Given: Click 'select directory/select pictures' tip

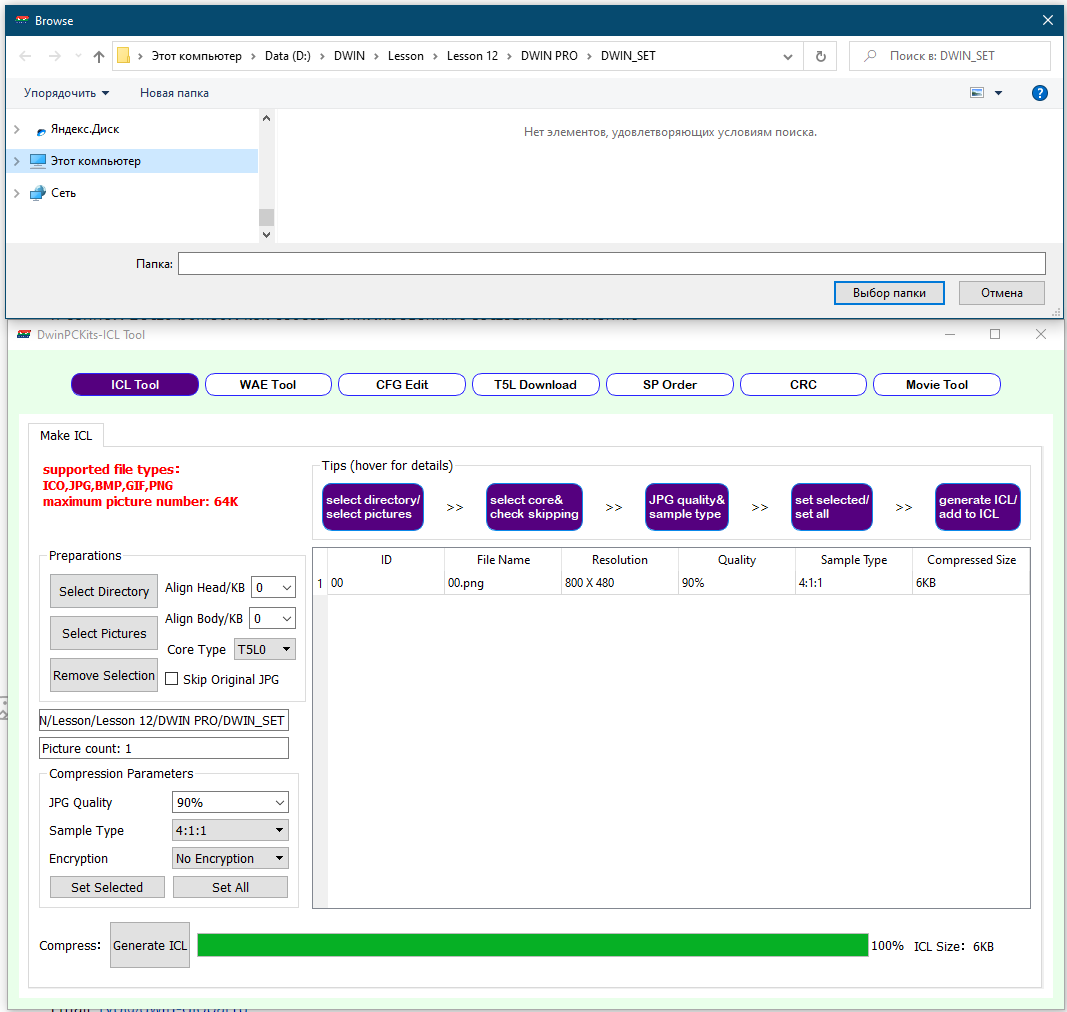Looking at the screenshot, I should click(x=373, y=507).
